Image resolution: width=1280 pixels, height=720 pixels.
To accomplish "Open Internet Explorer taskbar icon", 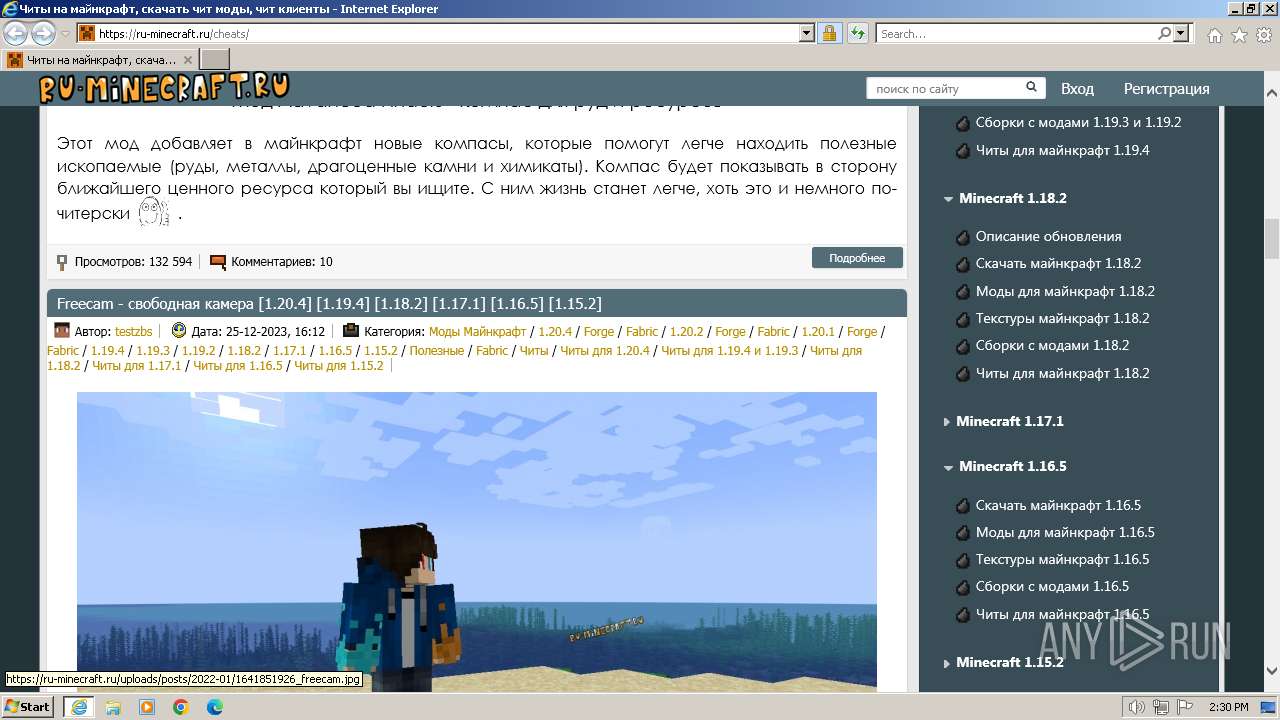I will [x=79, y=706].
